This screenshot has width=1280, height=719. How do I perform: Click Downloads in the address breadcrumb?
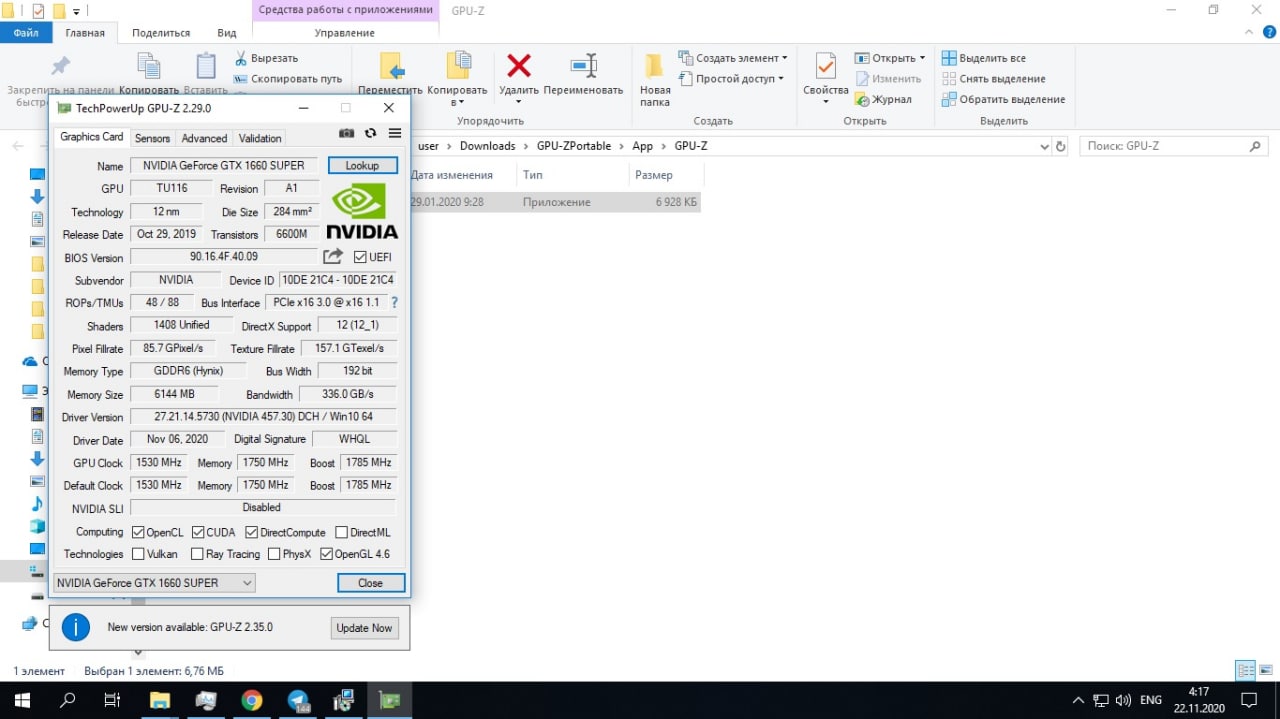click(x=487, y=146)
